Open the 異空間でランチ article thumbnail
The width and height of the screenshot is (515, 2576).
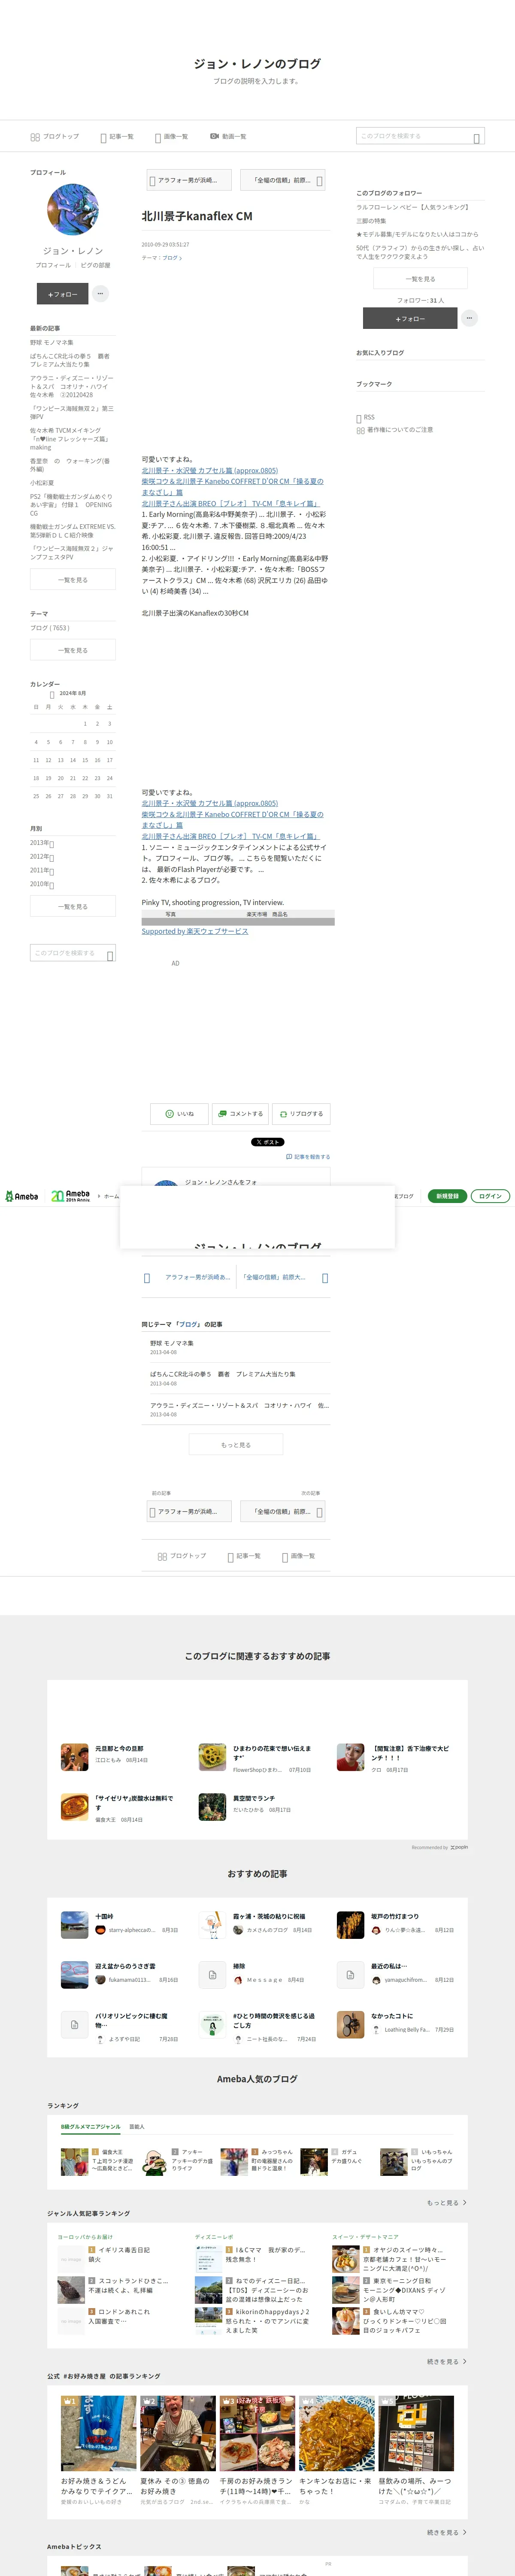(212, 1806)
